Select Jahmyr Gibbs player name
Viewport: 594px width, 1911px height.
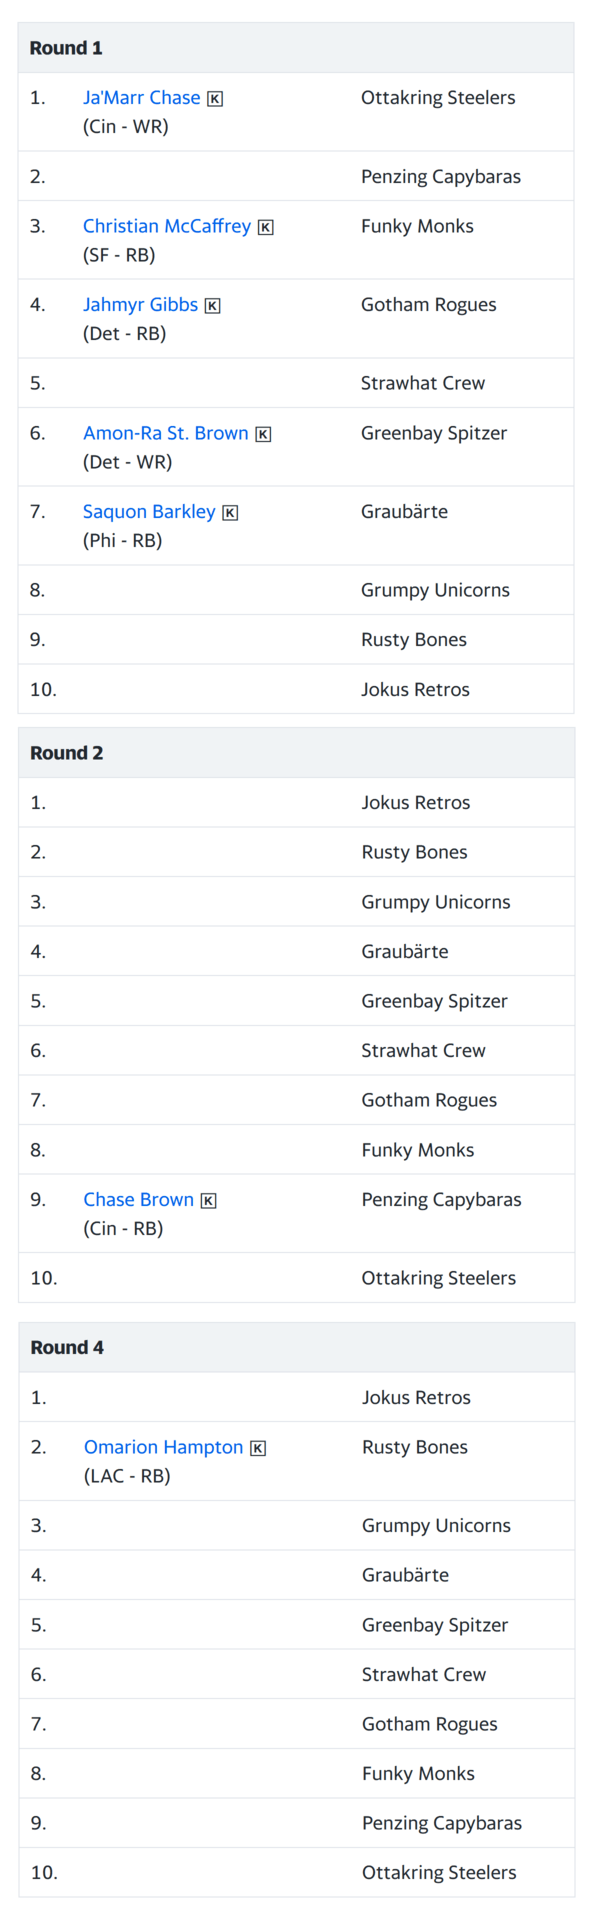[x=140, y=305]
